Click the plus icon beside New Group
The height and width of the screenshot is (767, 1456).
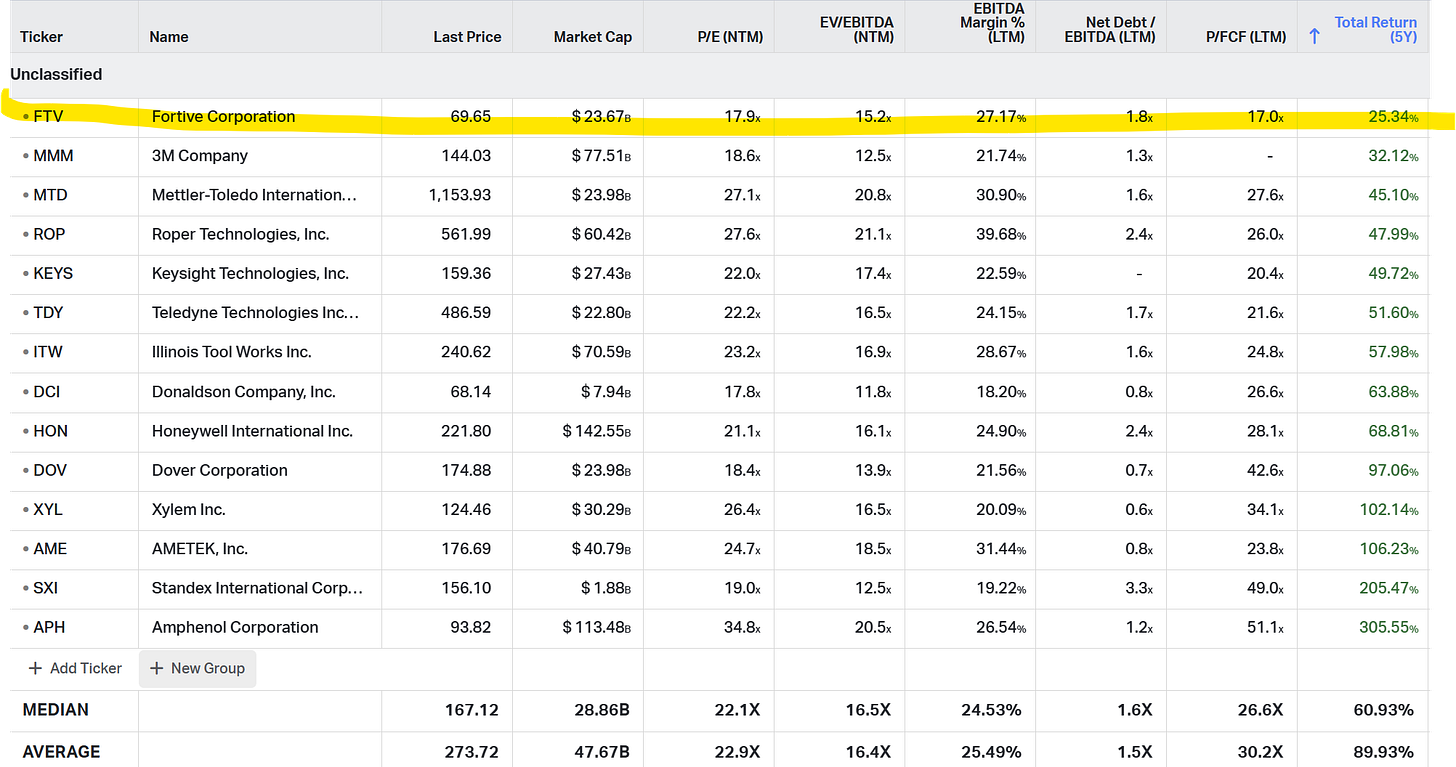(x=156, y=668)
